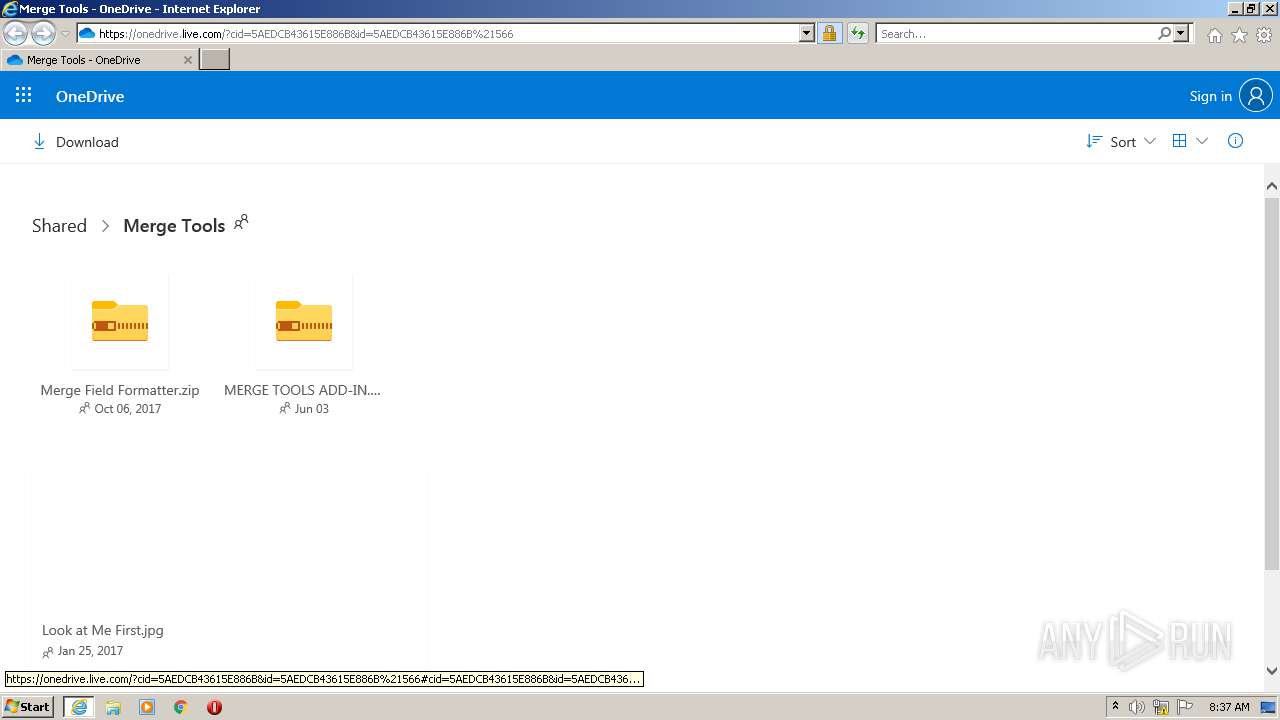Click the Sort order icon
Screen dimensions: 1280x720
(x=1094, y=142)
